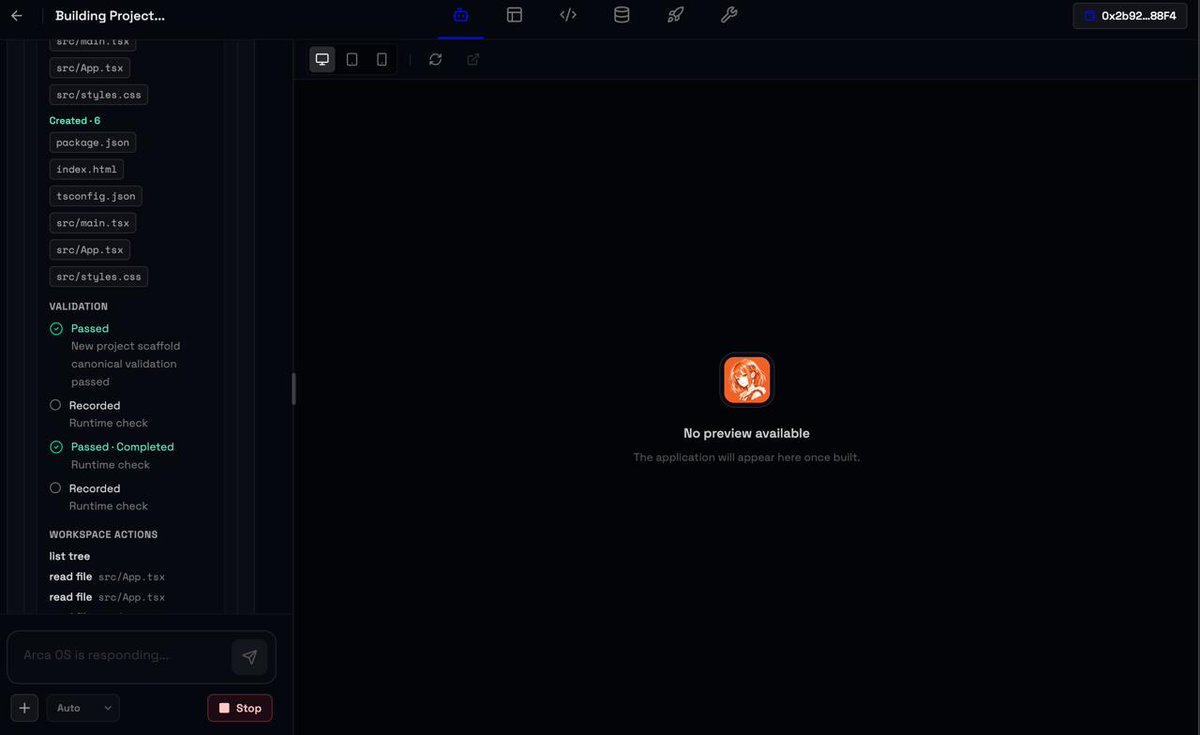Screen dimensions: 1200x735
Task: Click the VALIDATION section heading
Action: pos(78,306)
